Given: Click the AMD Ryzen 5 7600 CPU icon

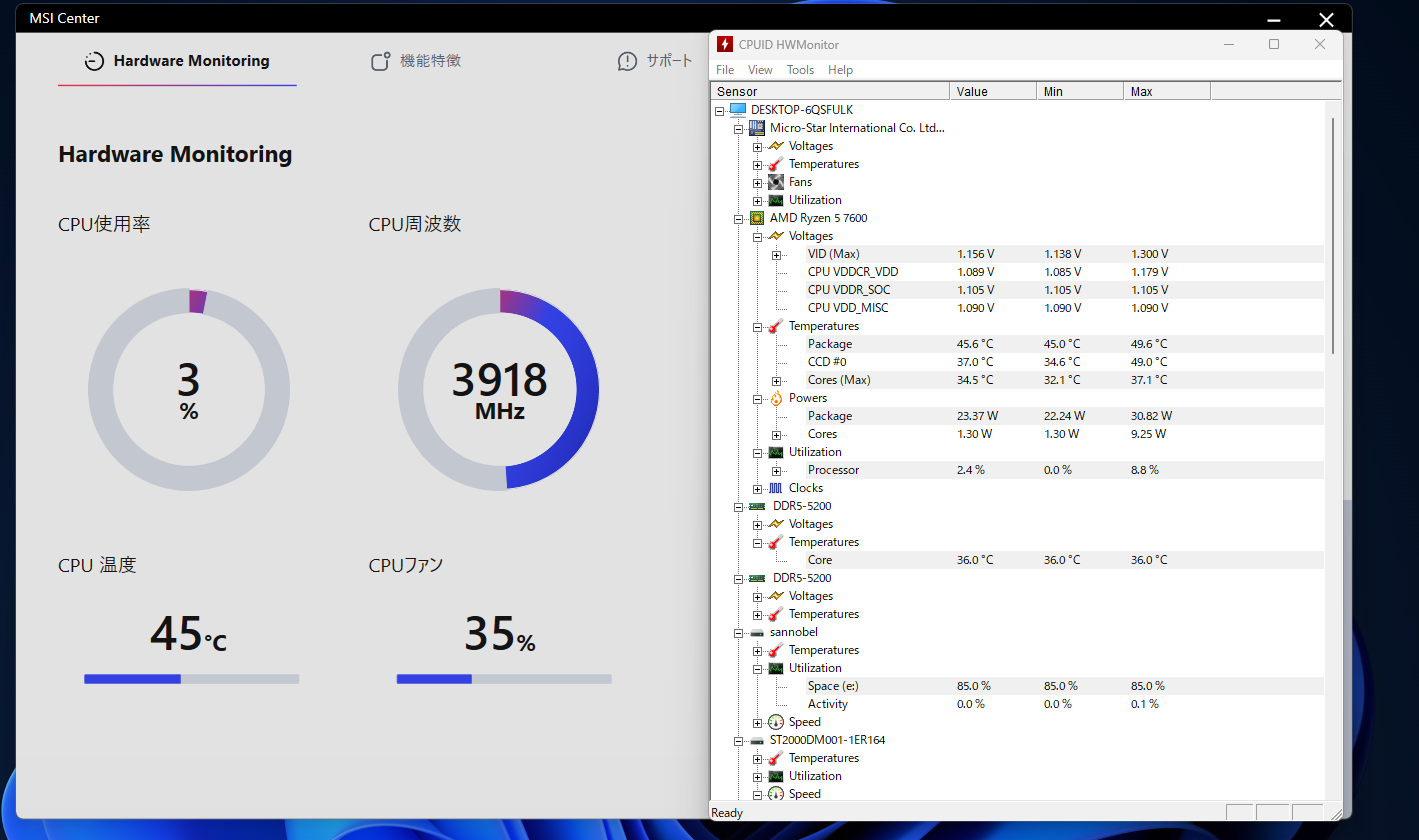Looking at the screenshot, I should (757, 218).
